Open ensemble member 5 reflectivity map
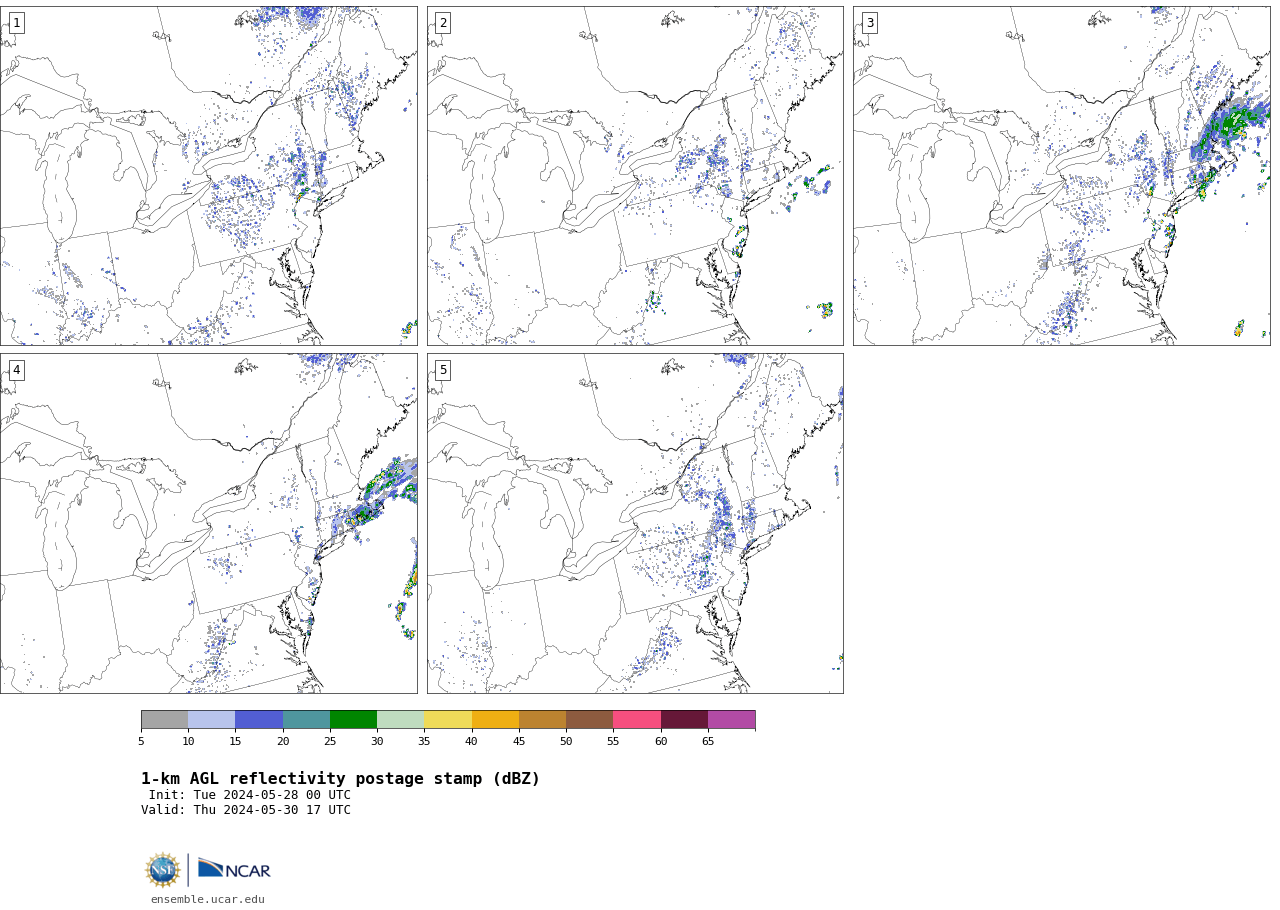This screenshot has height=910, width=1280. 635,523
